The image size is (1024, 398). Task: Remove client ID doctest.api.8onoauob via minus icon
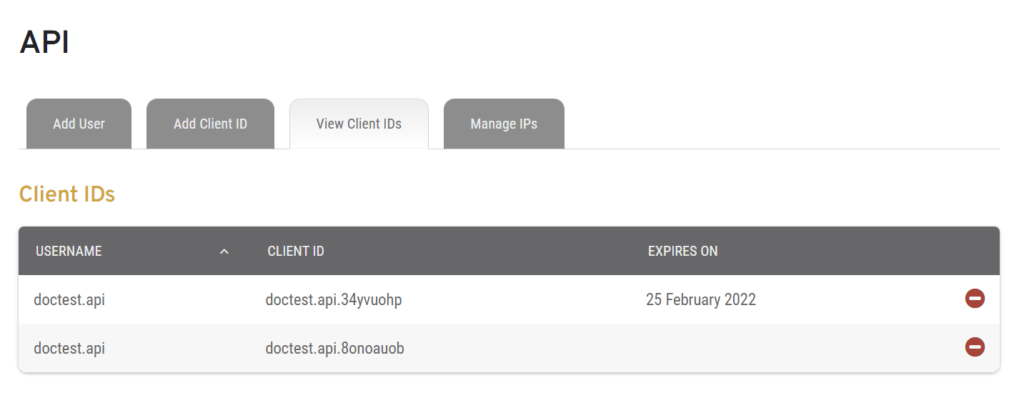pyautogui.click(x=974, y=347)
